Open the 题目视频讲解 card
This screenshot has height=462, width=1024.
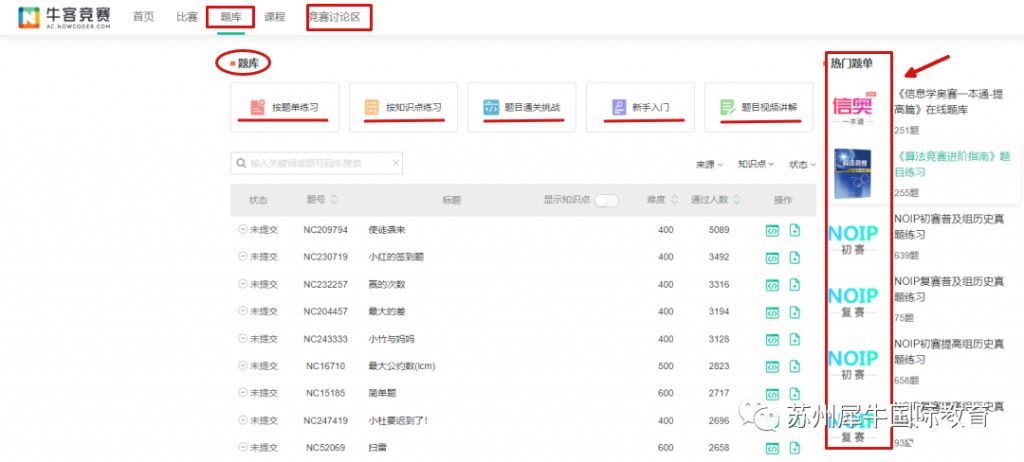coord(759,107)
